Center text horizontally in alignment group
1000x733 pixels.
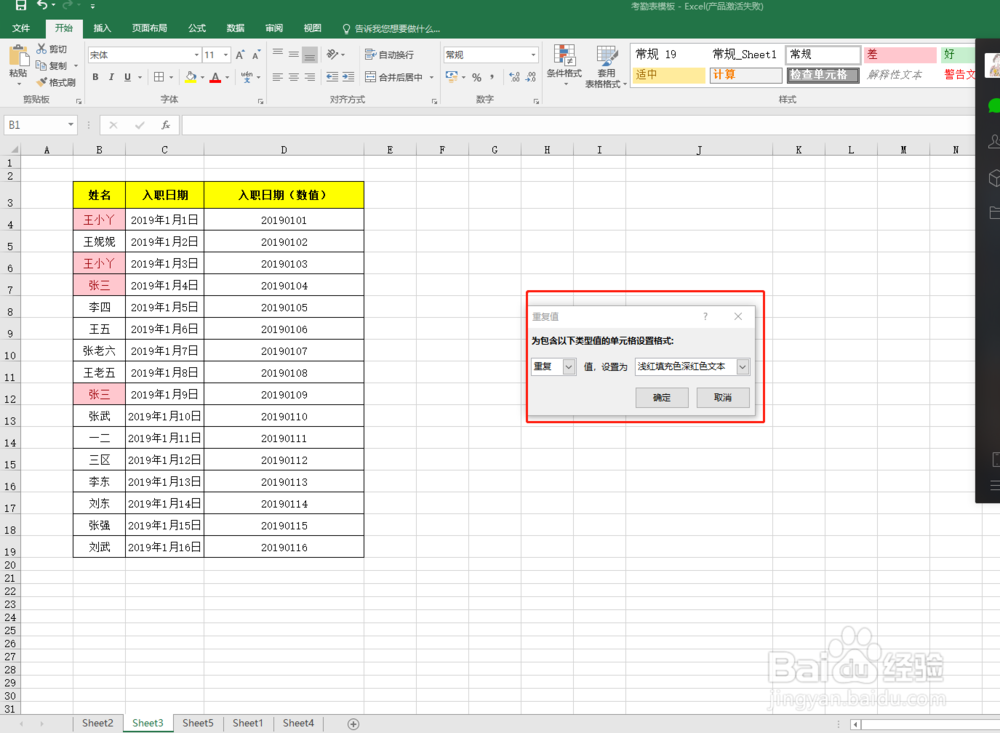293,77
